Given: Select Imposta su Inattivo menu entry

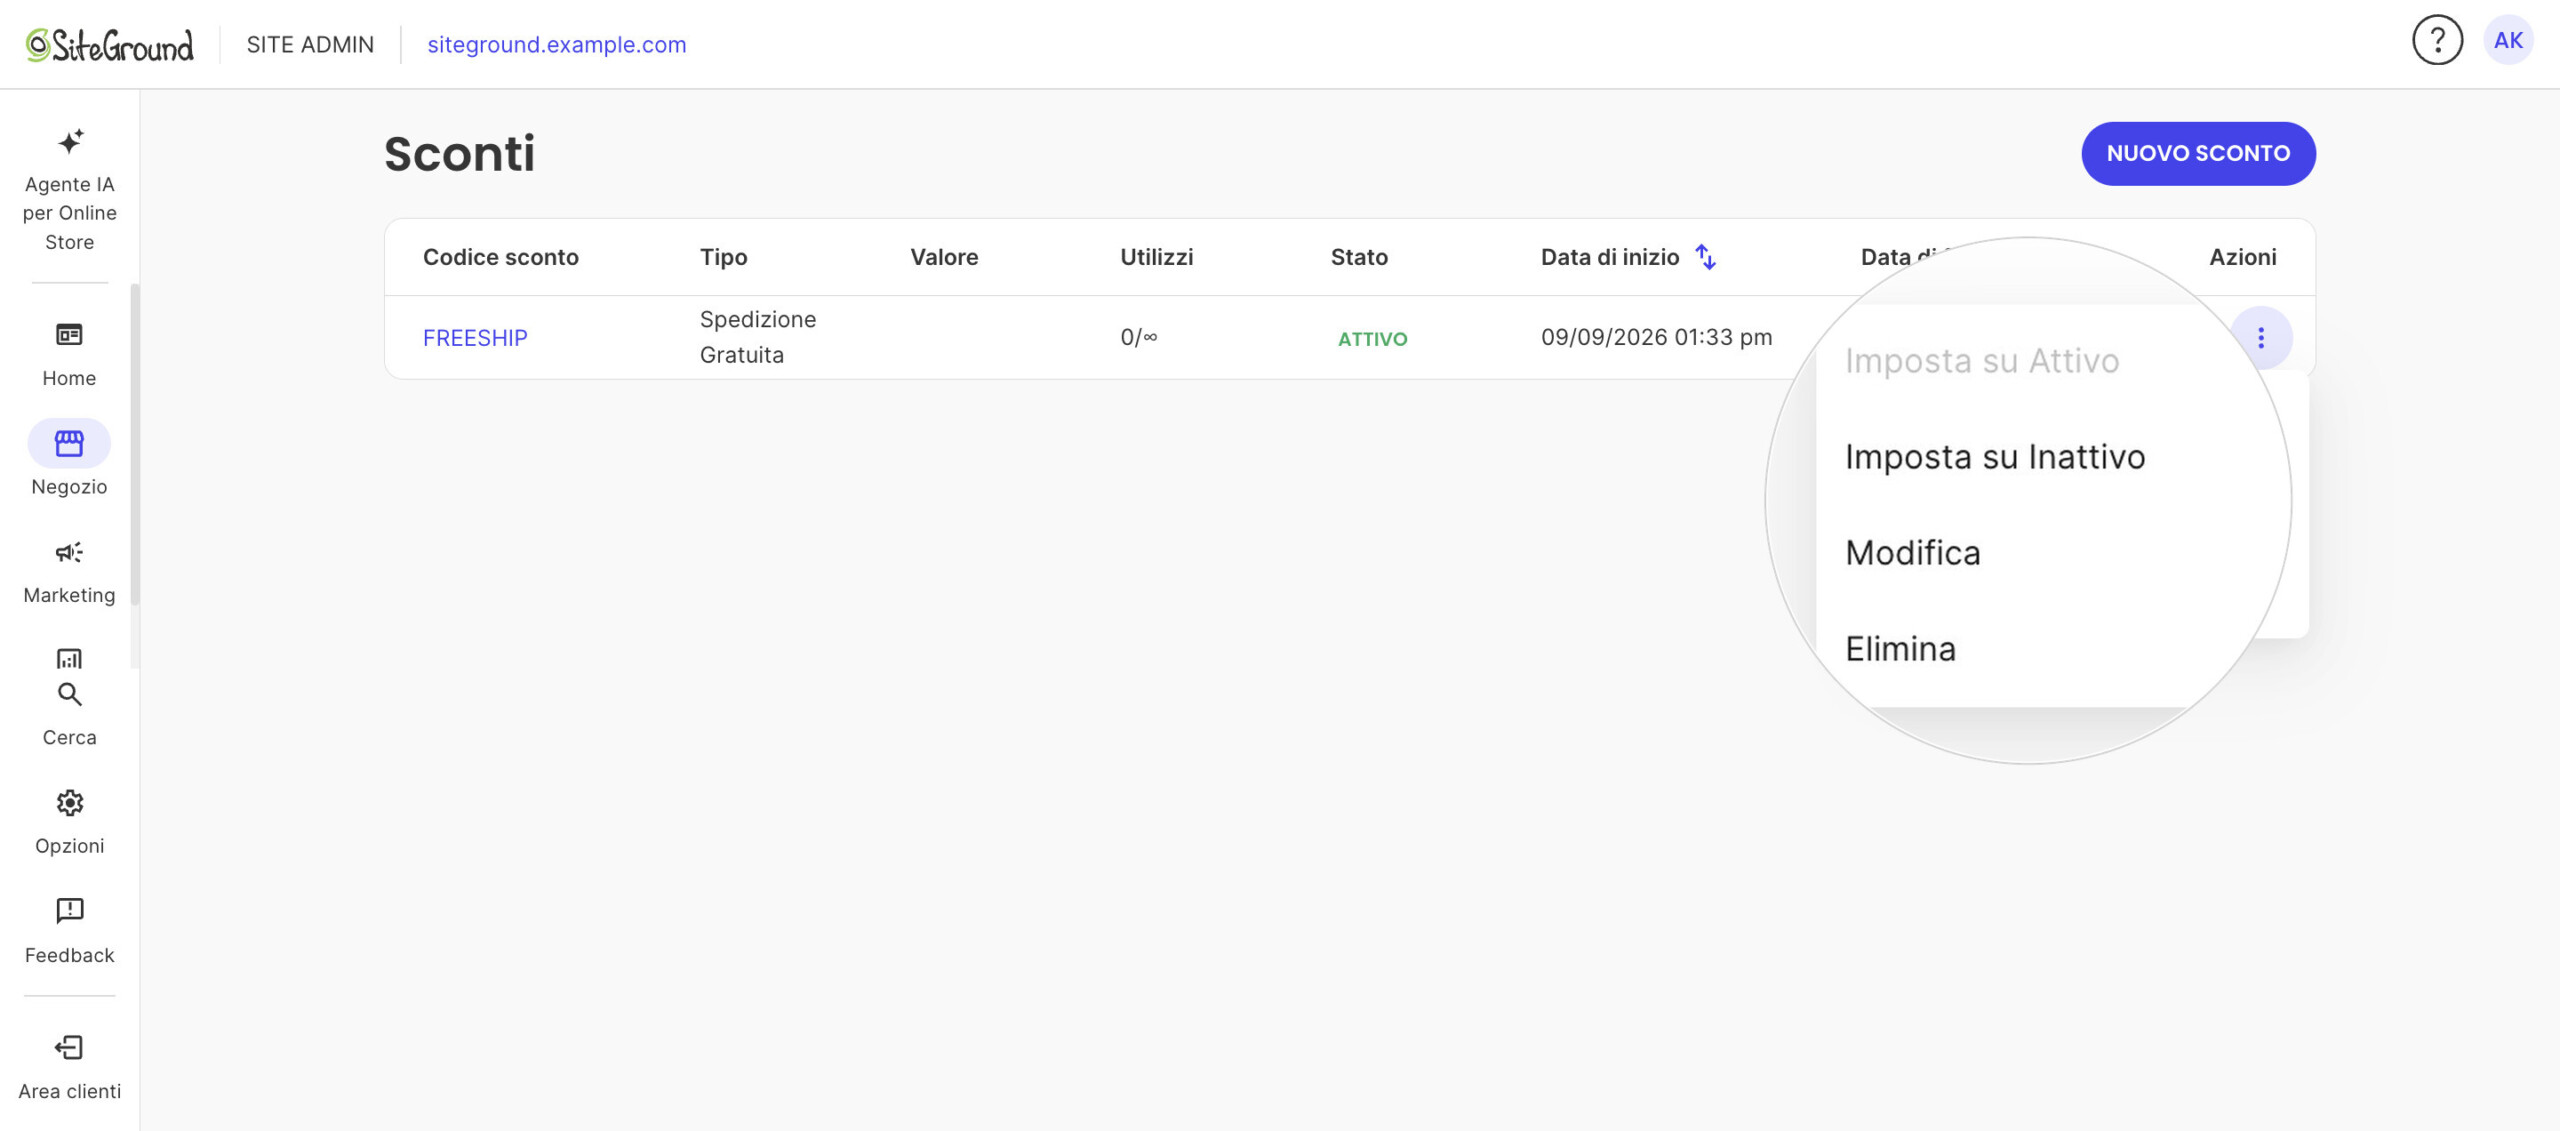Looking at the screenshot, I should coord(1995,457).
